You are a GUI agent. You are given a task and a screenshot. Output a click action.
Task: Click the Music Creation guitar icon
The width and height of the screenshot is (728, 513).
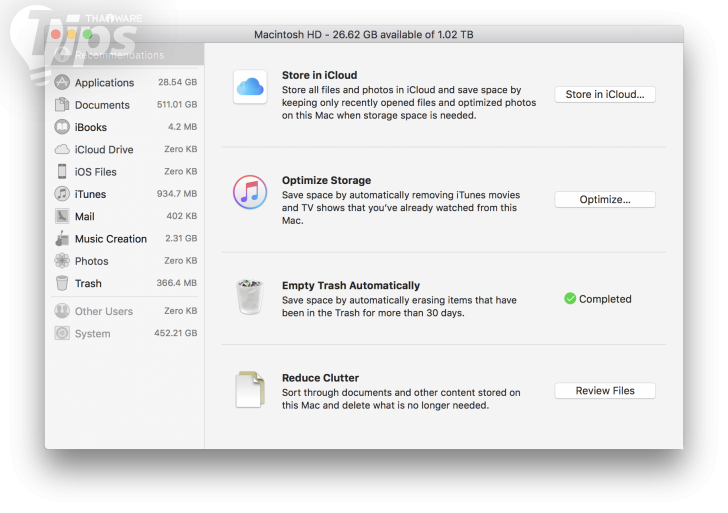(62, 238)
